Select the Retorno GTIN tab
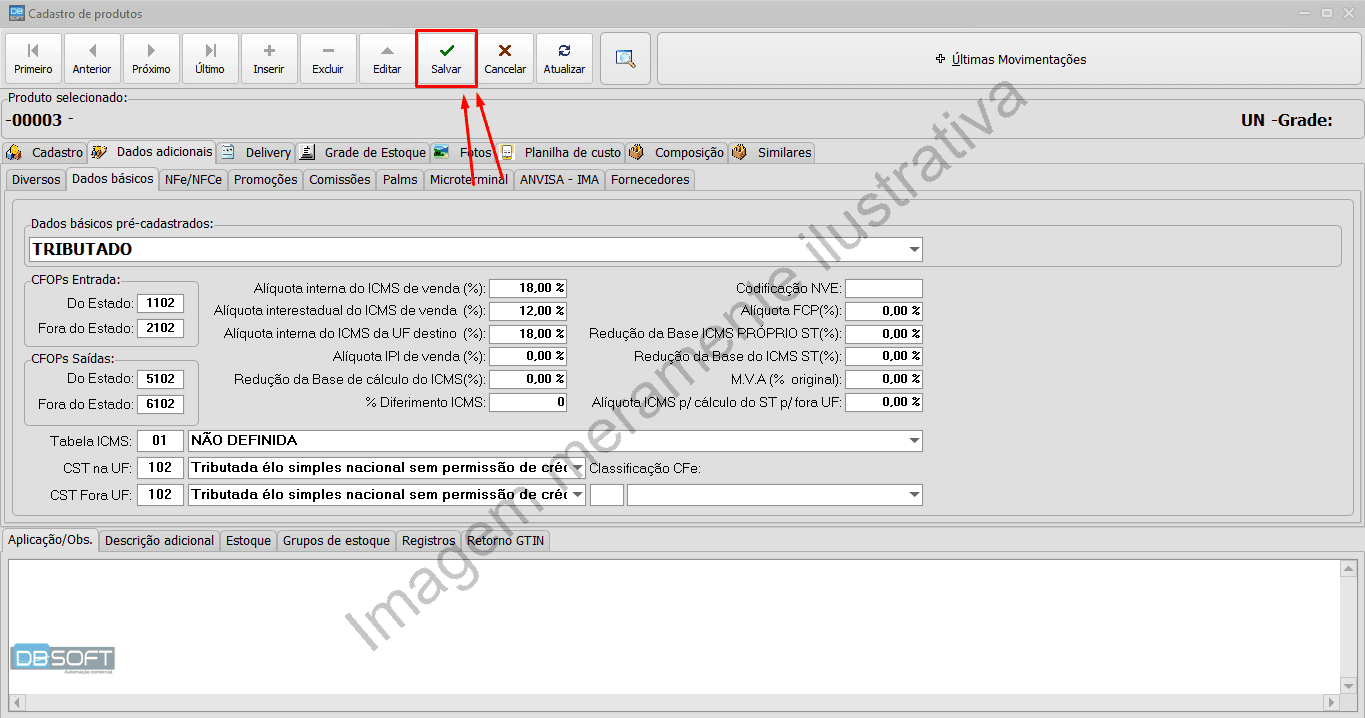Viewport: 1365px width, 718px height. tap(506, 540)
